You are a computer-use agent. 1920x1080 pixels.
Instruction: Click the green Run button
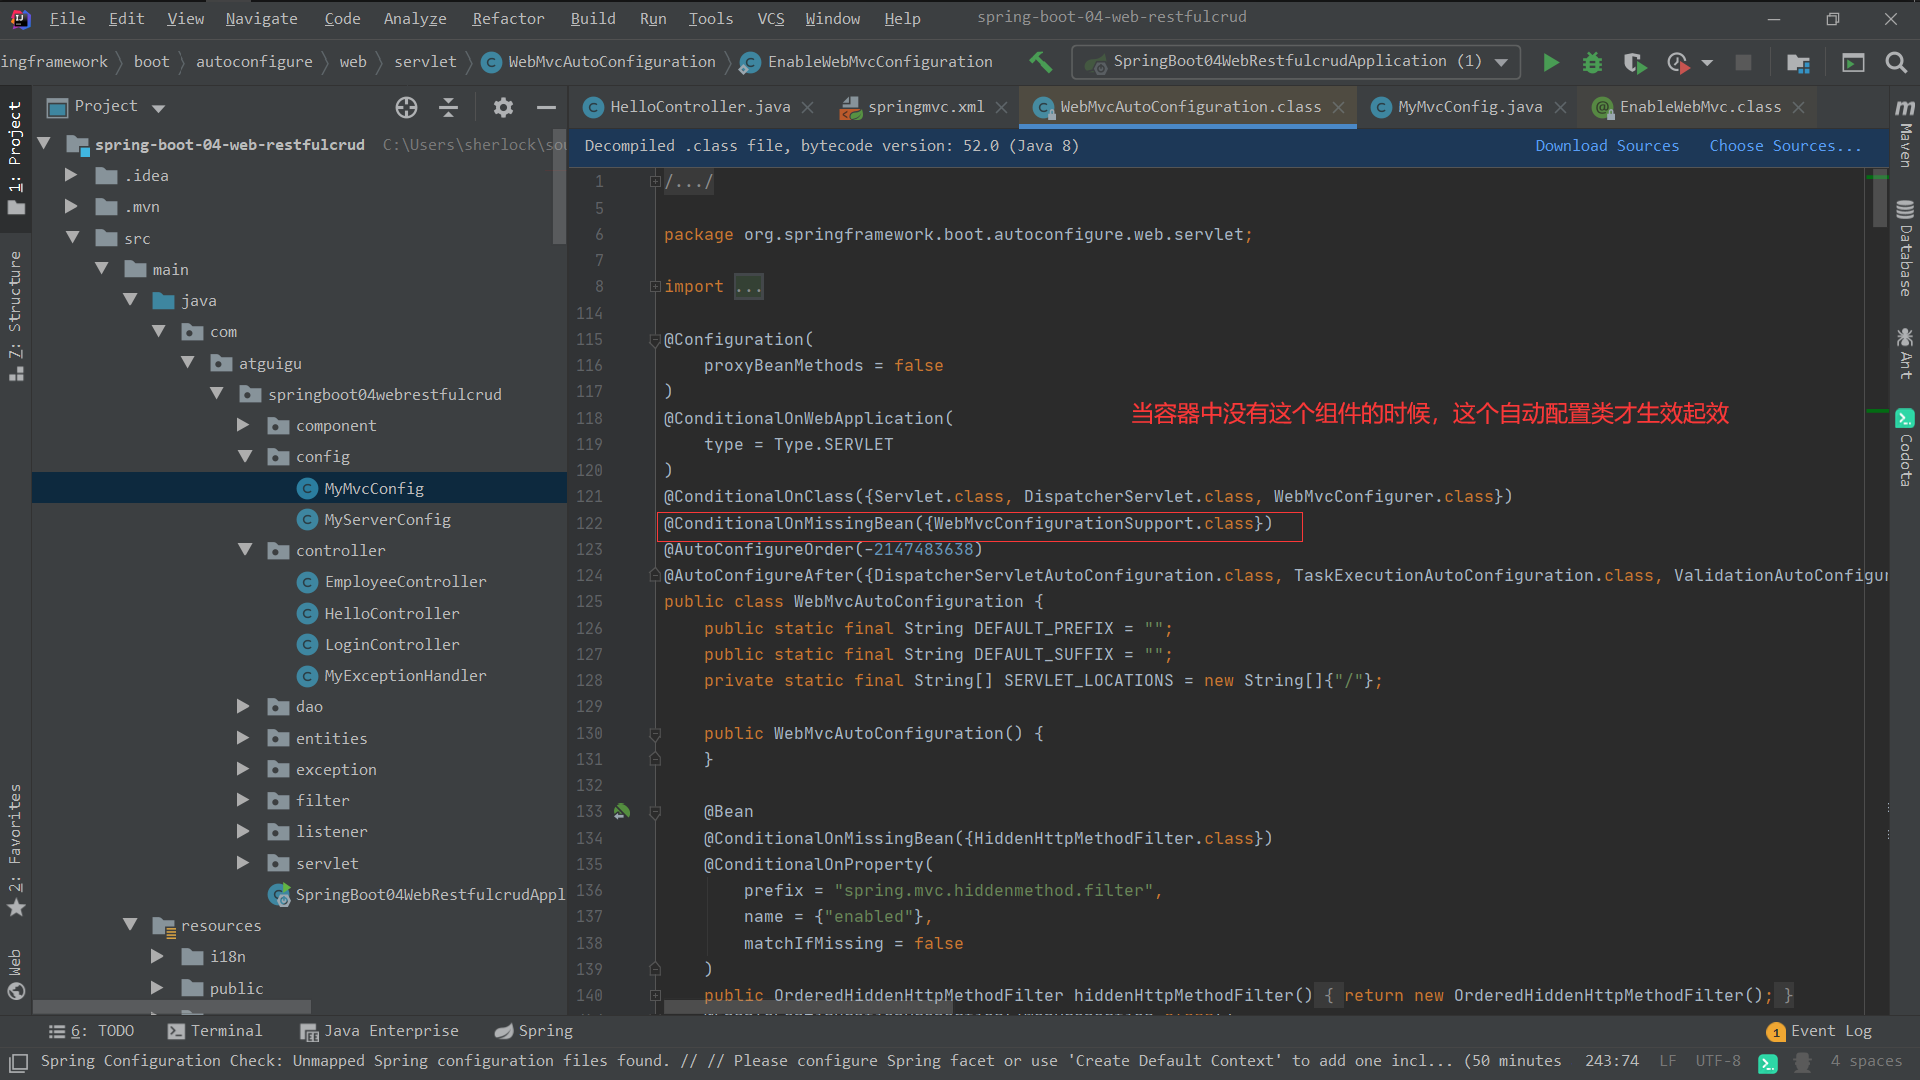coord(1550,63)
